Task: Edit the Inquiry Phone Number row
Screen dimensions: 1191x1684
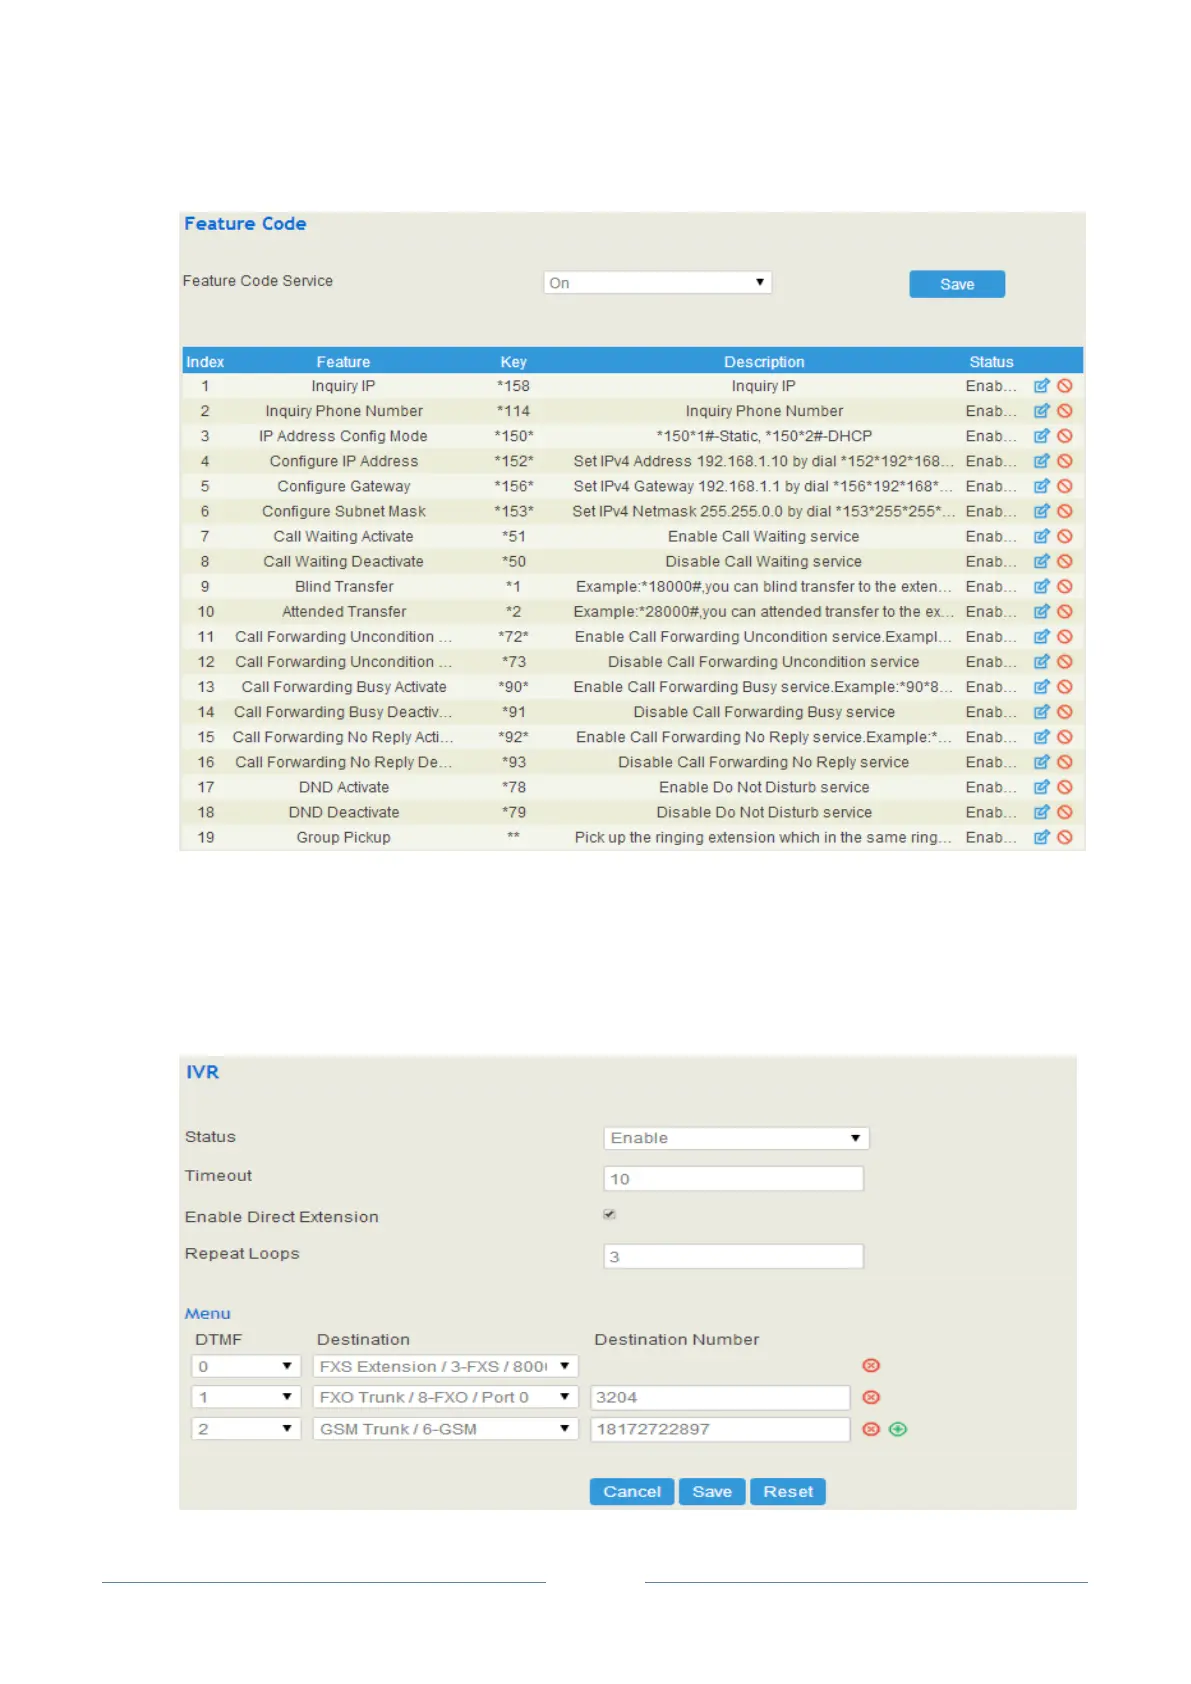Action: point(1041,411)
